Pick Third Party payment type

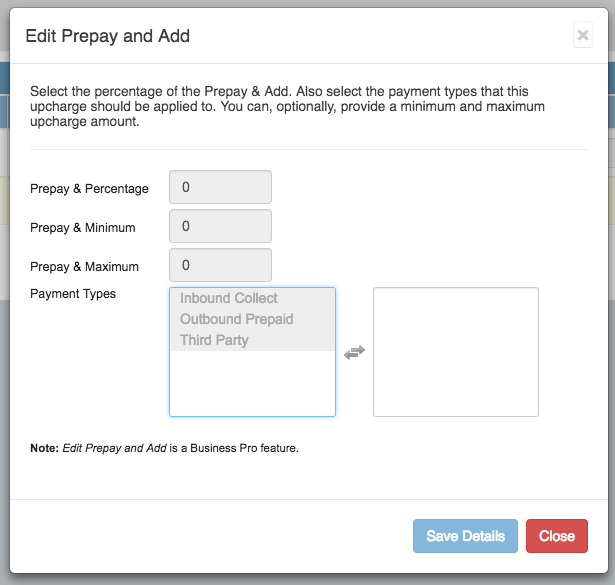214,340
